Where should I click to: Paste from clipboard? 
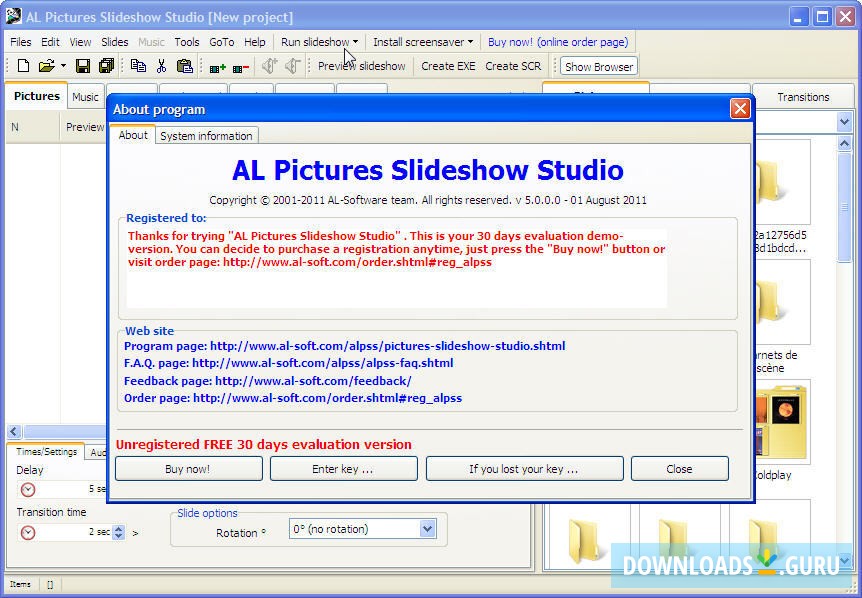coord(184,66)
